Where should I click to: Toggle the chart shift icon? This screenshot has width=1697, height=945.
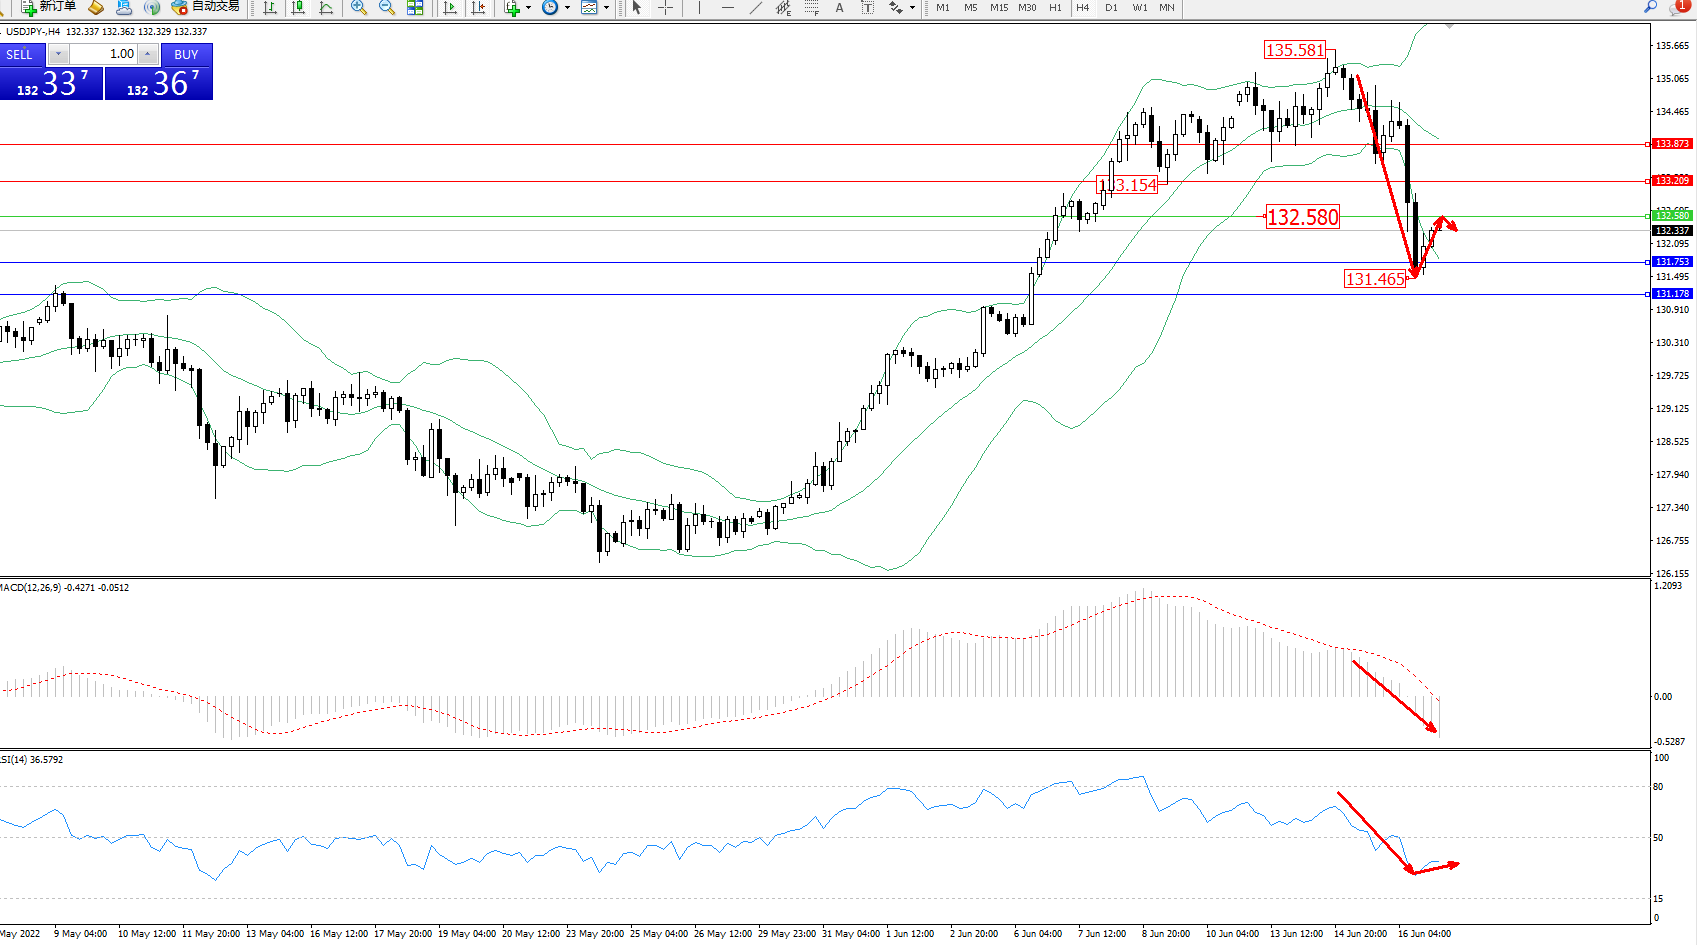[479, 8]
